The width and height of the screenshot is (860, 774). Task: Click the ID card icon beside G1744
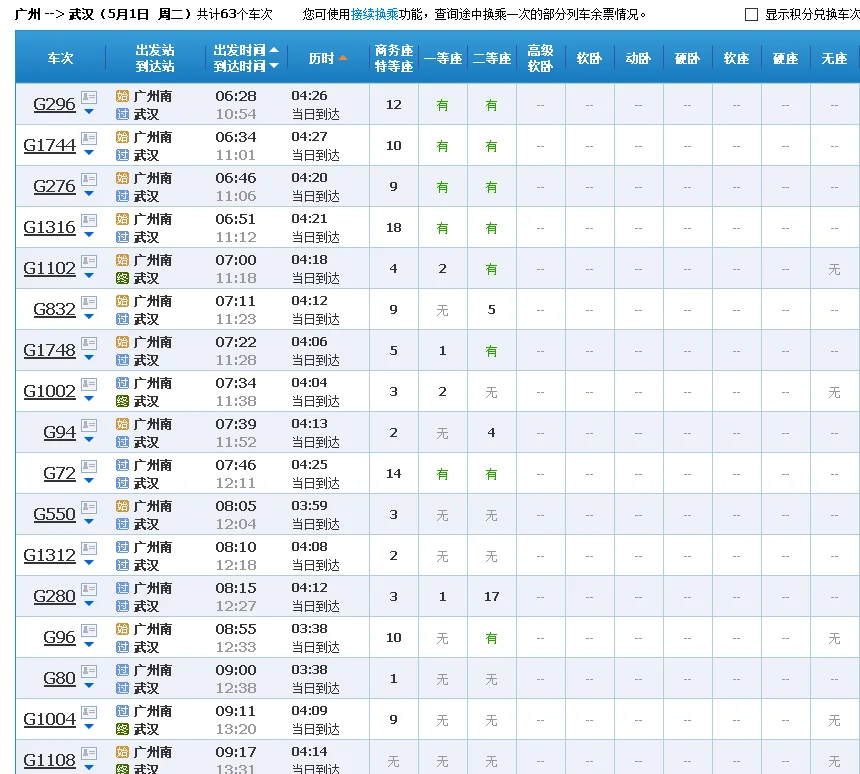[x=89, y=138]
